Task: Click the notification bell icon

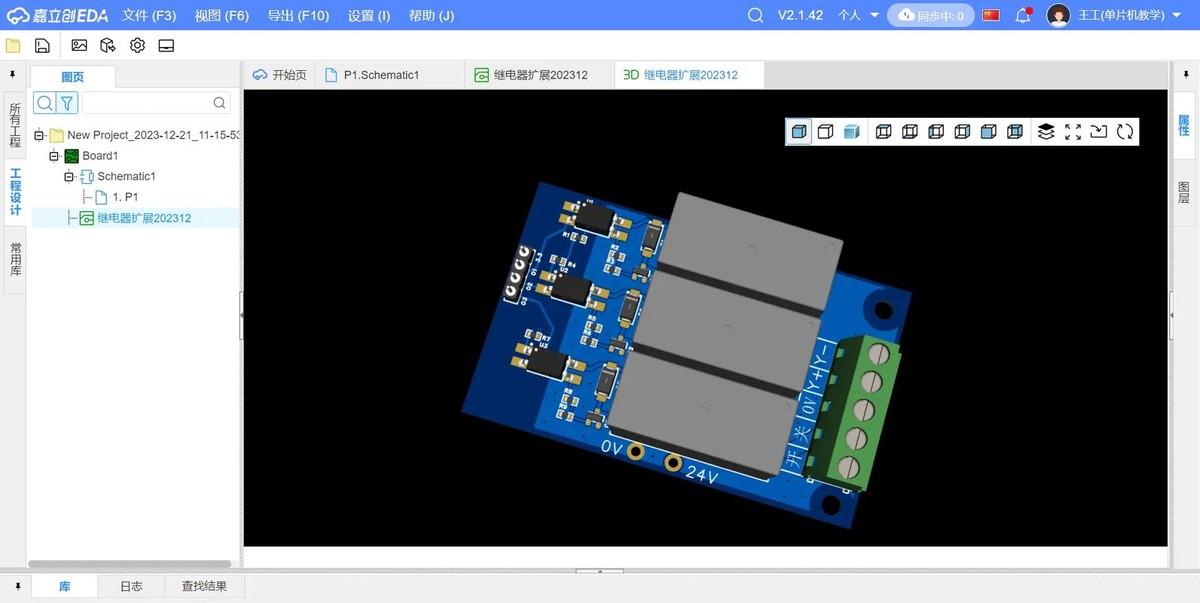Action: [x=1023, y=15]
